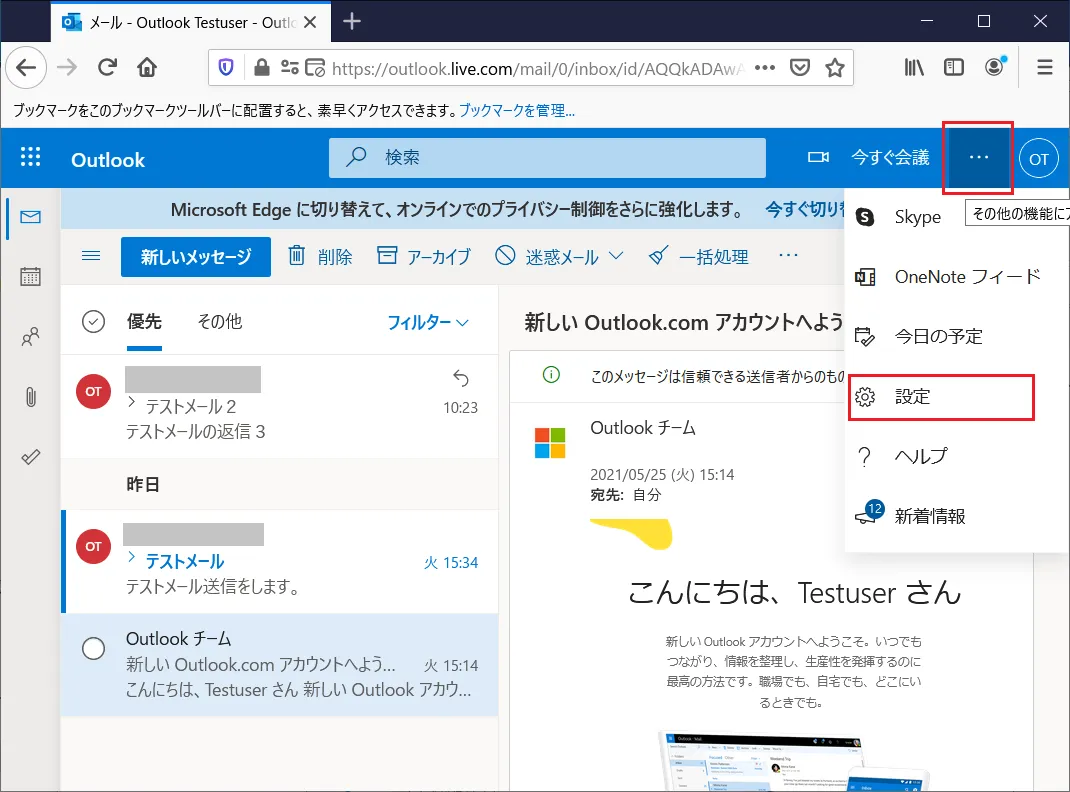Toggle the folder pane hamburger icon
The height and width of the screenshot is (792, 1070).
click(x=91, y=256)
